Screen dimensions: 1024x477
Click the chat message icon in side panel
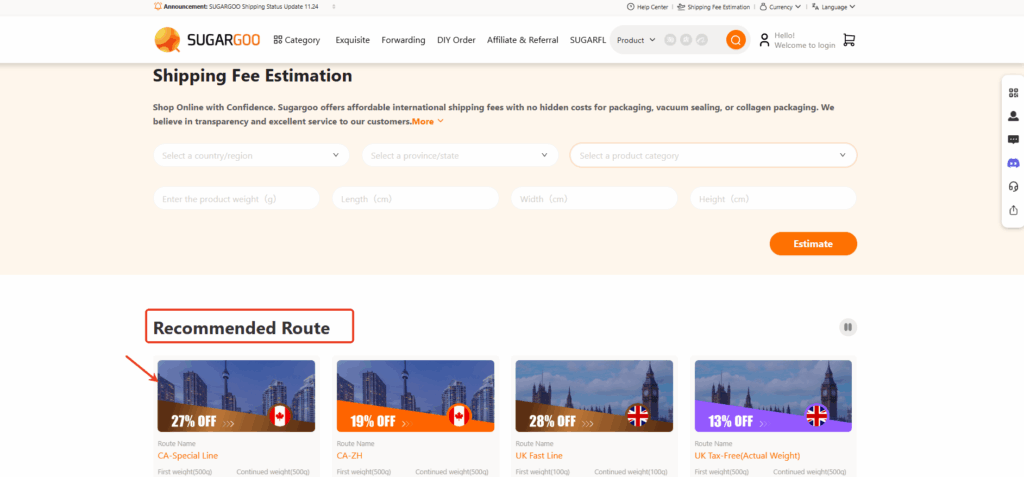click(x=1014, y=140)
